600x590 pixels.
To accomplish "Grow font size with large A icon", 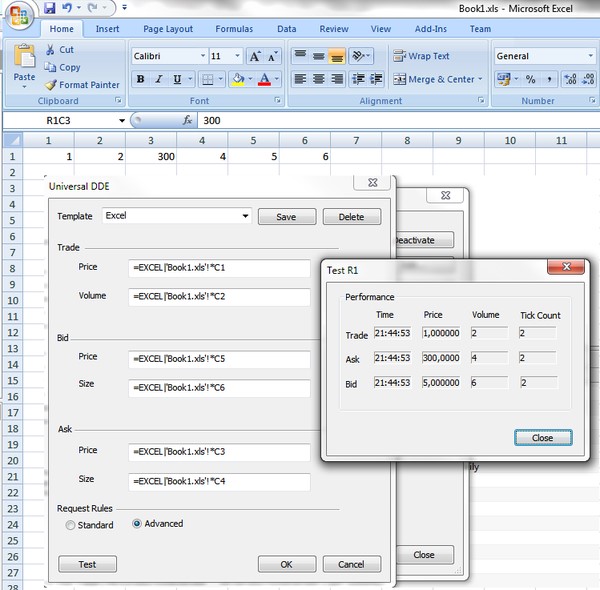I will (255, 56).
